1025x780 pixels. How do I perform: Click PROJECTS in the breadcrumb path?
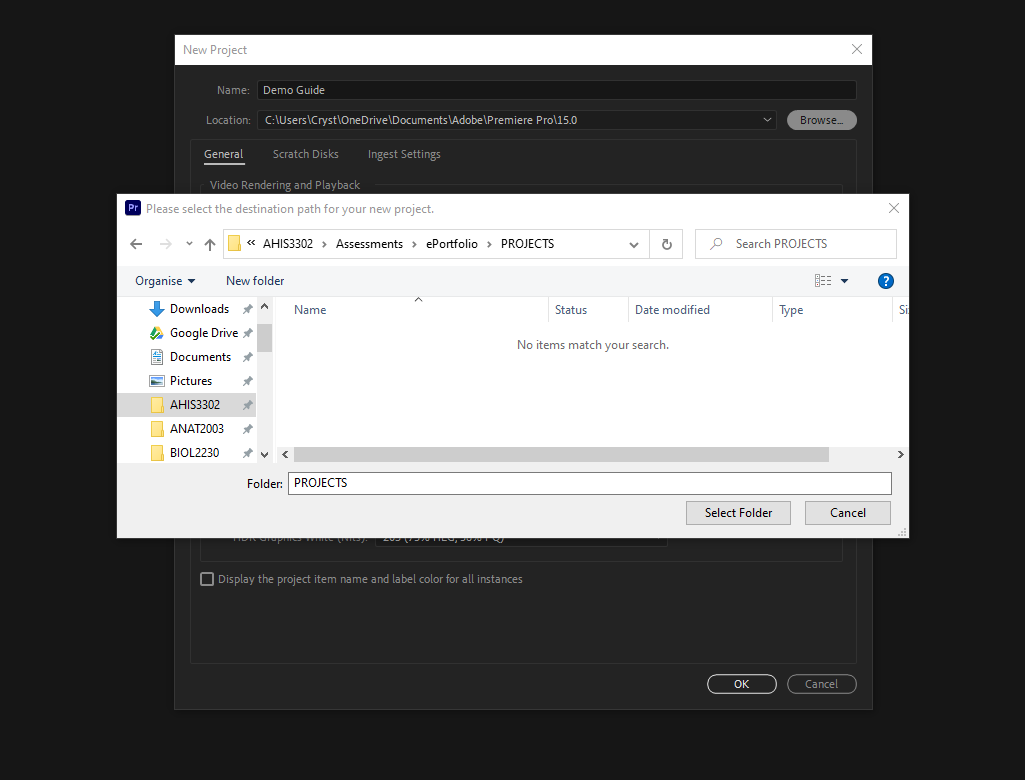[528, 244]
